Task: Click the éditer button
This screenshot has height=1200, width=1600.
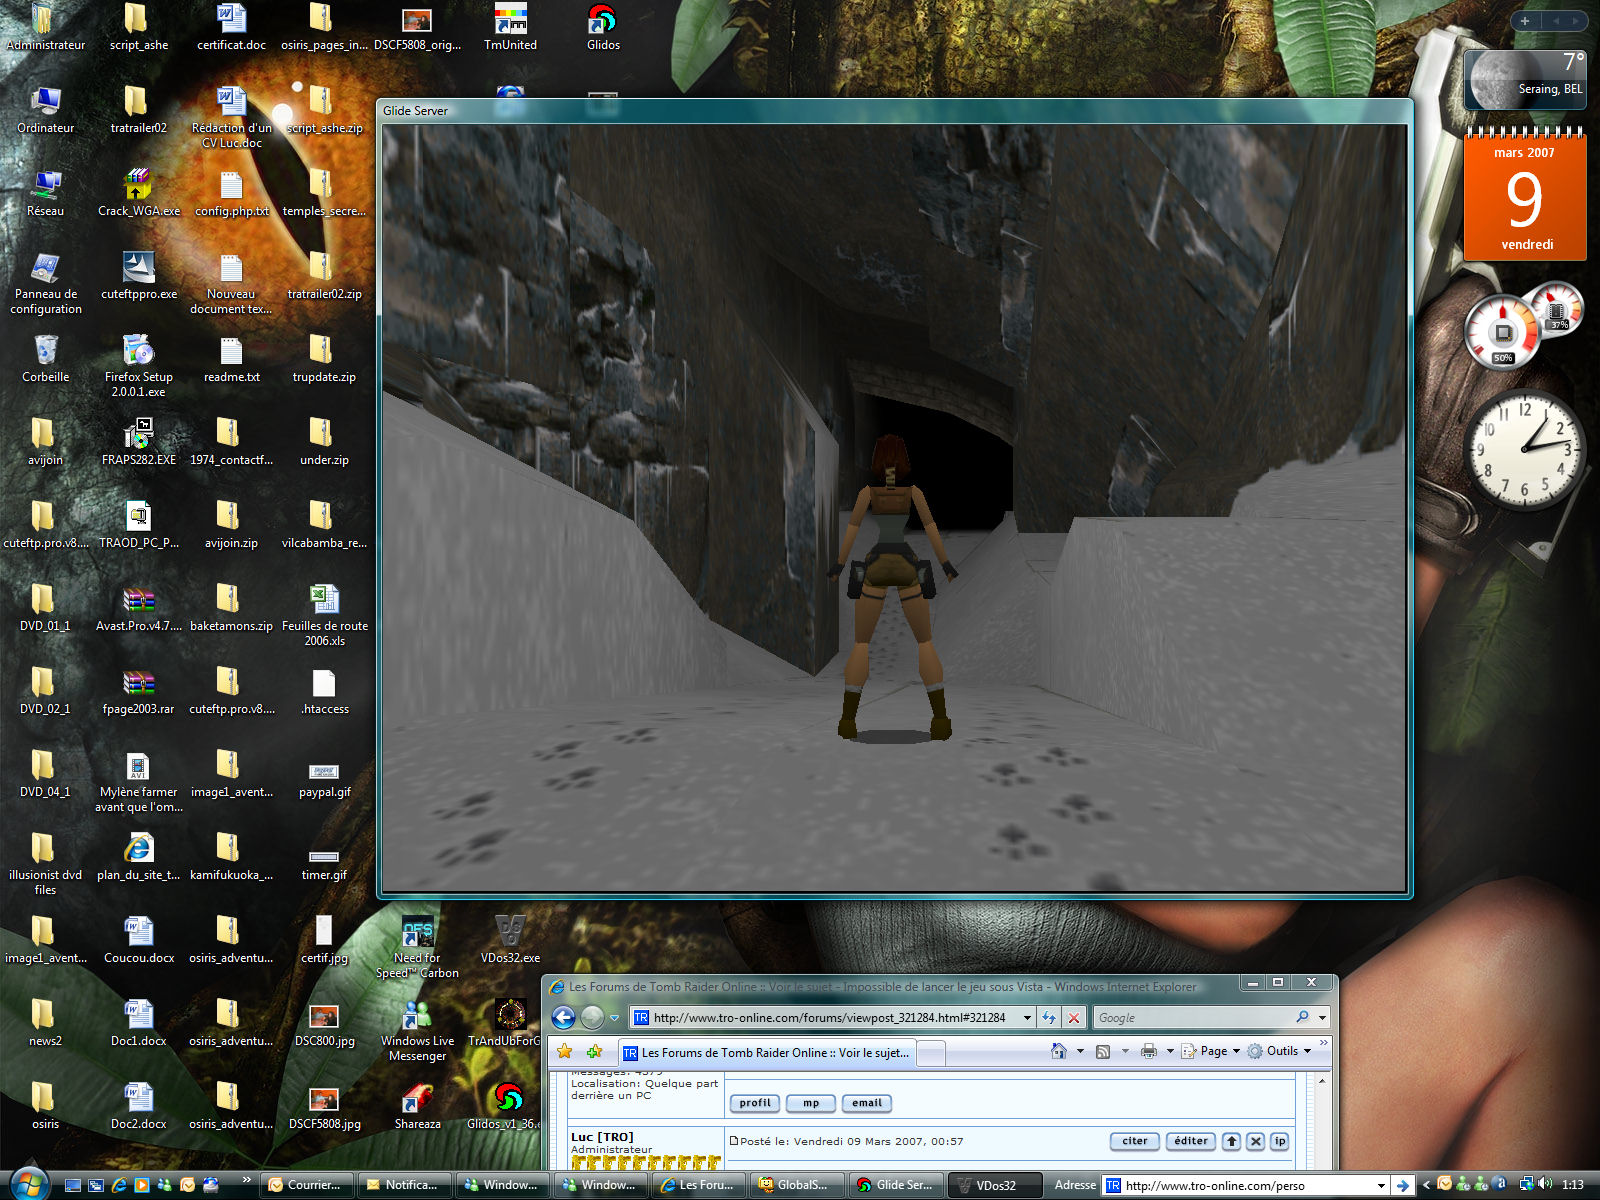Action: [x=1191, y=1141]
